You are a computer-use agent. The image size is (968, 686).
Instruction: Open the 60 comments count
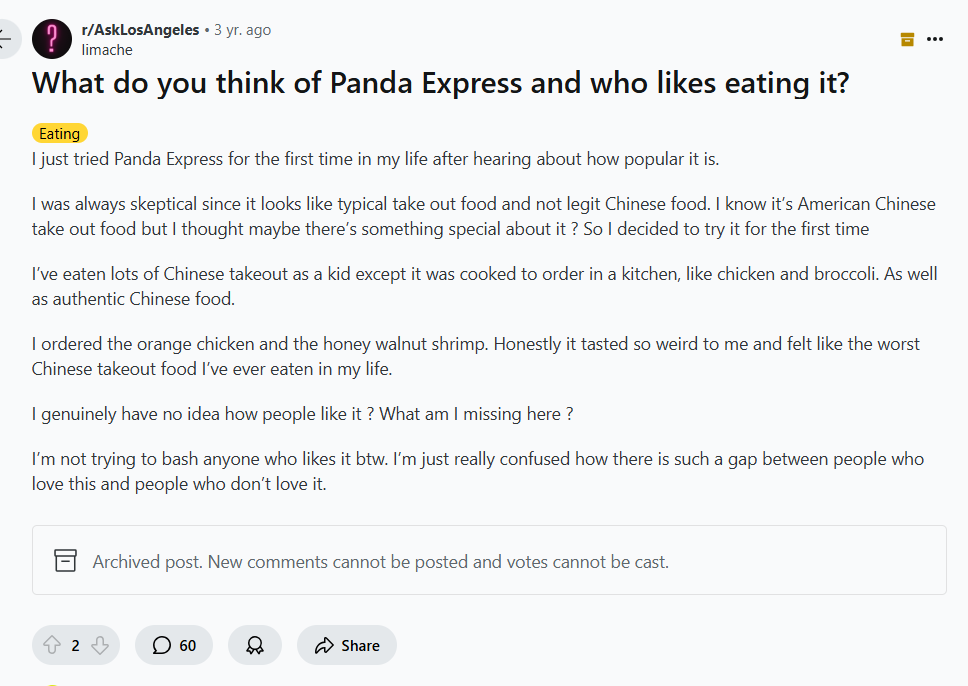[x=188, y=645]
